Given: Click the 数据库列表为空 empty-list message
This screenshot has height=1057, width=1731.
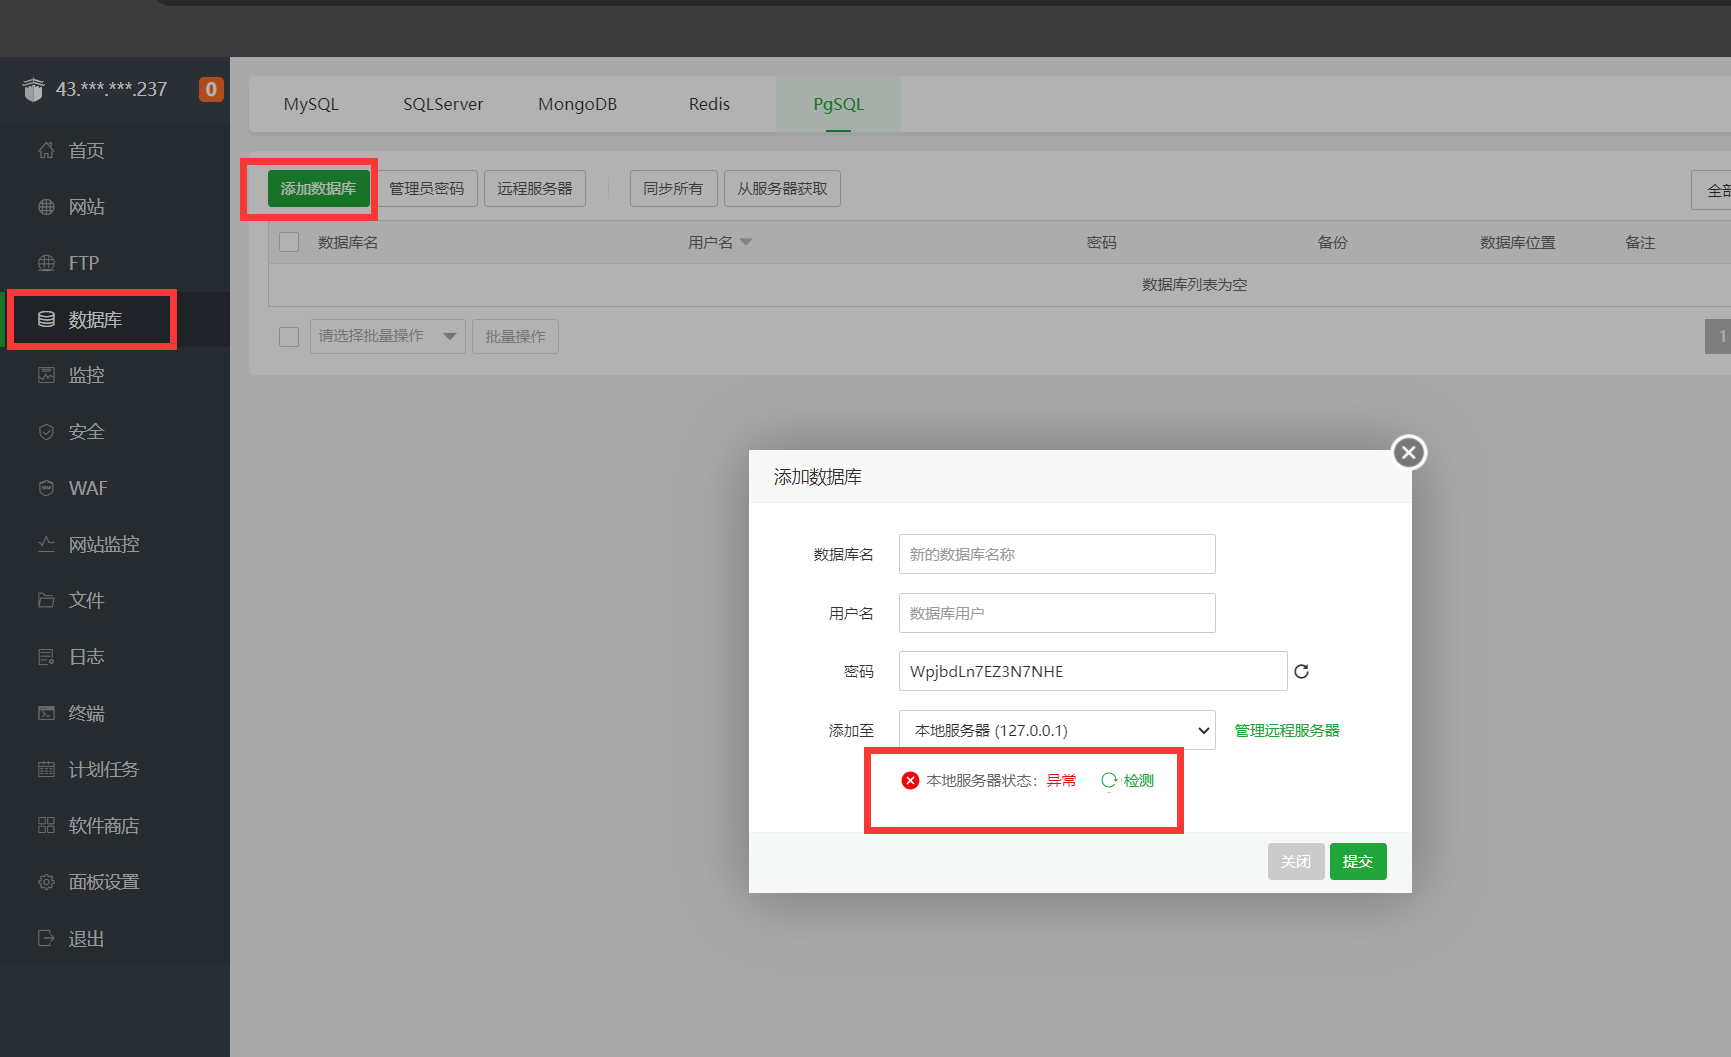Looking at the screenshot, I should pos(1195,285).
